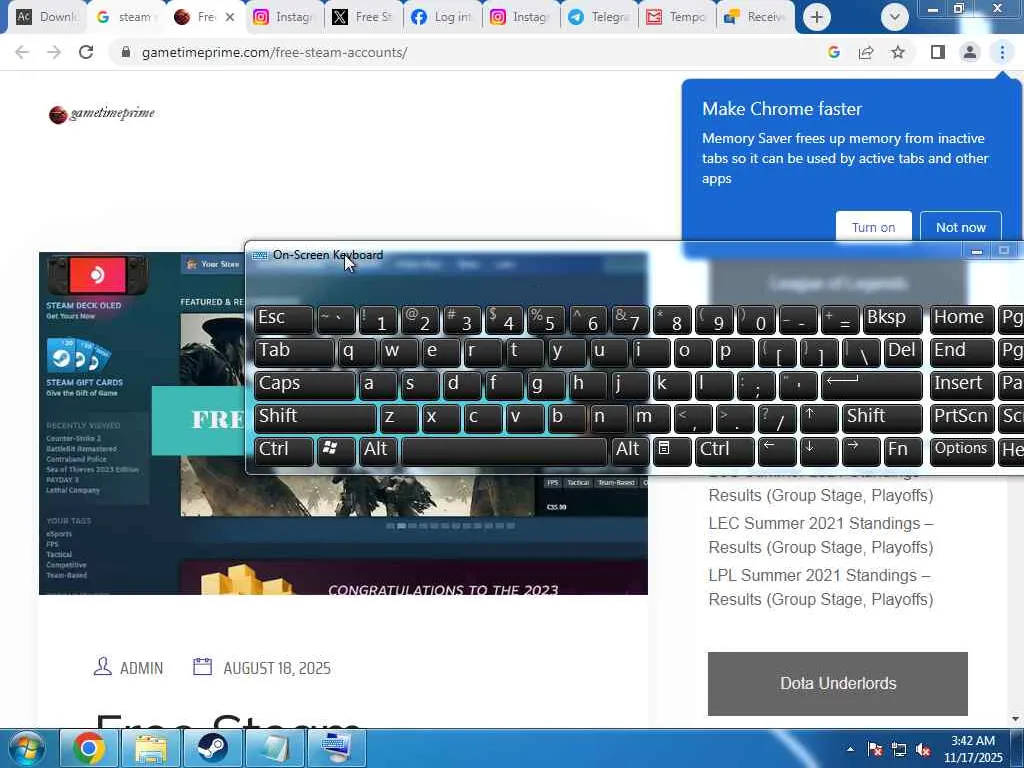This screenshot has height=768, width=1024.
Task: Click the Enter key on On-Screen Keyboard
Action: [872, 385]
